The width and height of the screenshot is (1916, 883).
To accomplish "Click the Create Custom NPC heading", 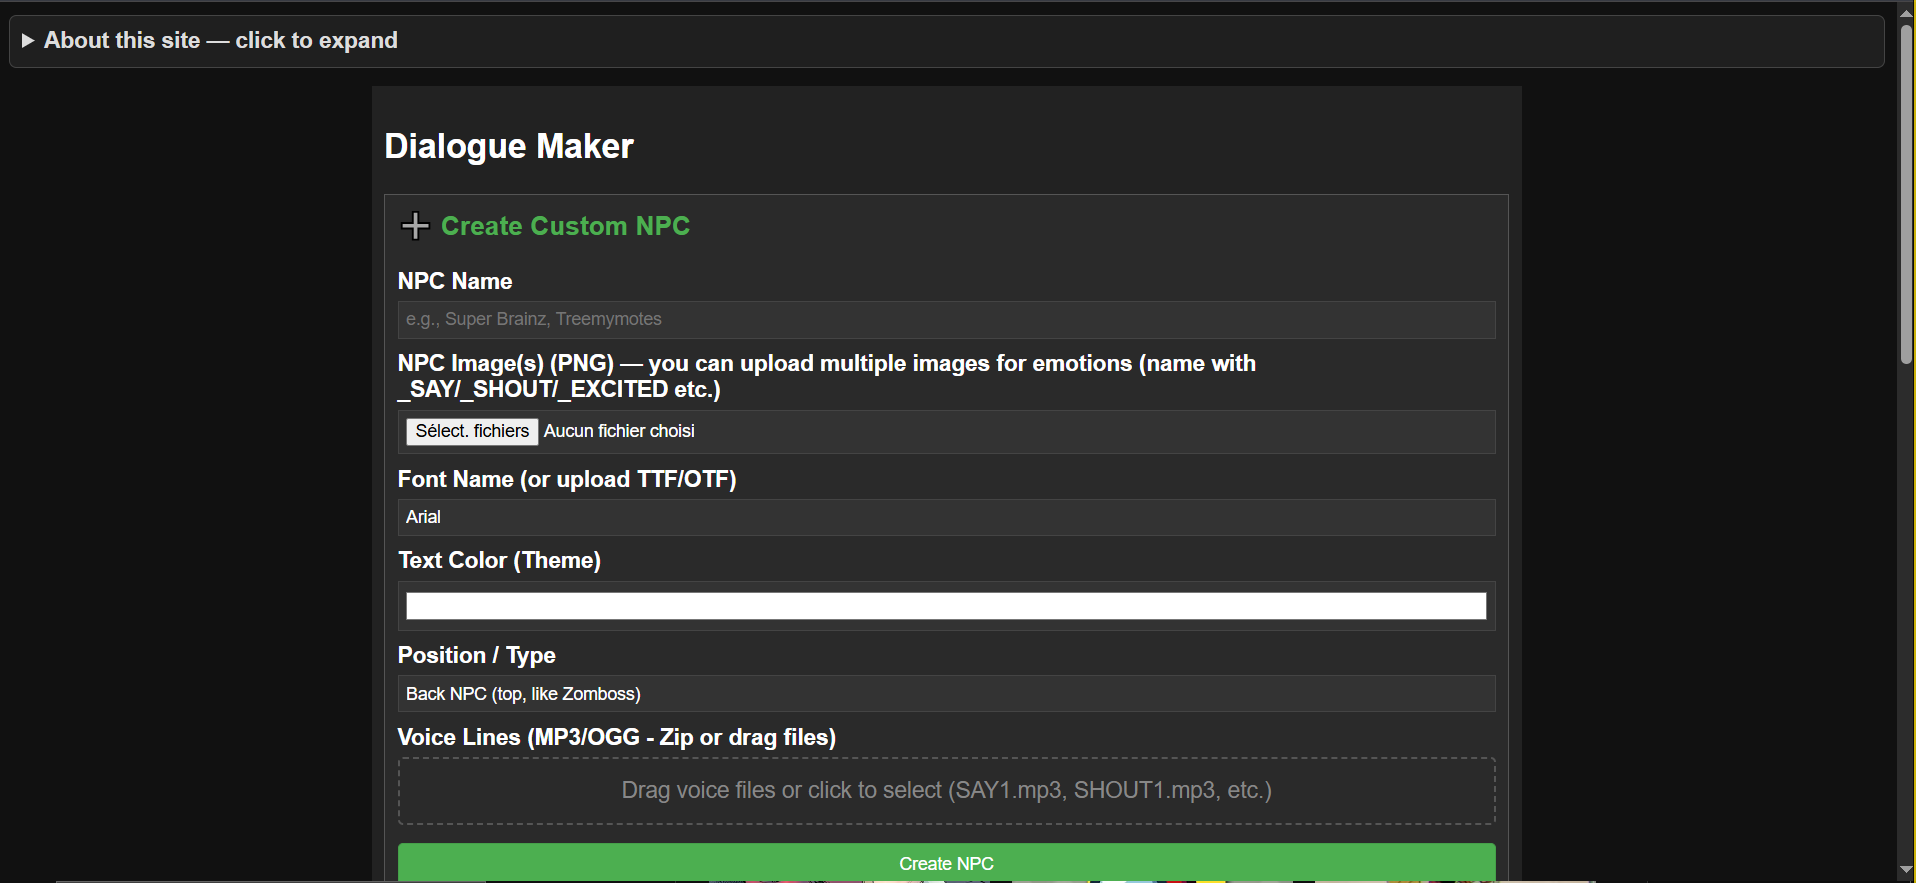I will coord(565,226).
